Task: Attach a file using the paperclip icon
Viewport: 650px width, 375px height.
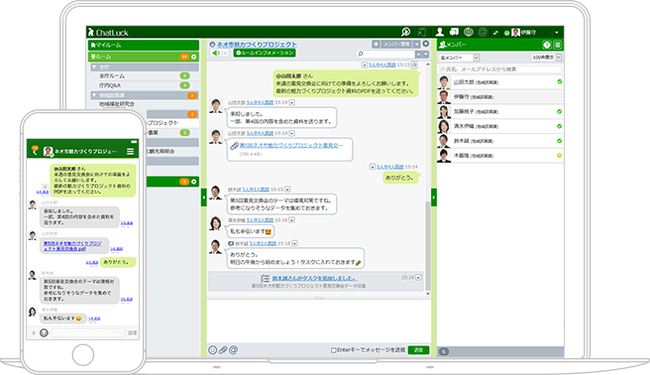Action: click(223, 350)
